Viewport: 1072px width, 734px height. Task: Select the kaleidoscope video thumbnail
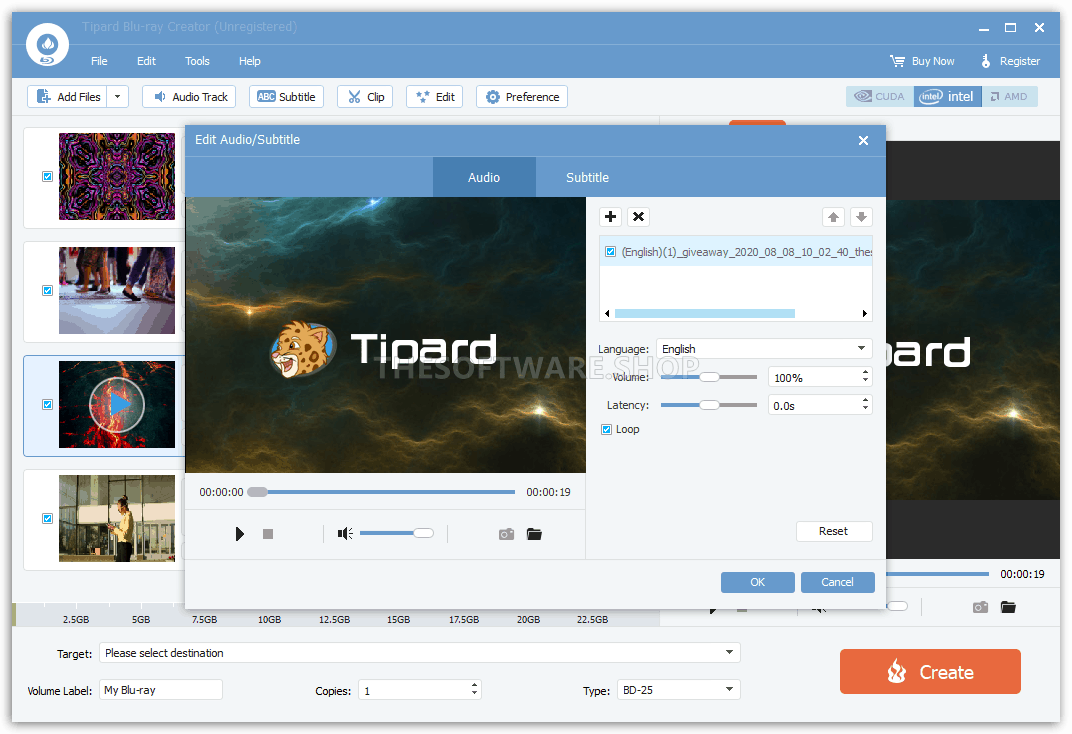tap(117, 176)
